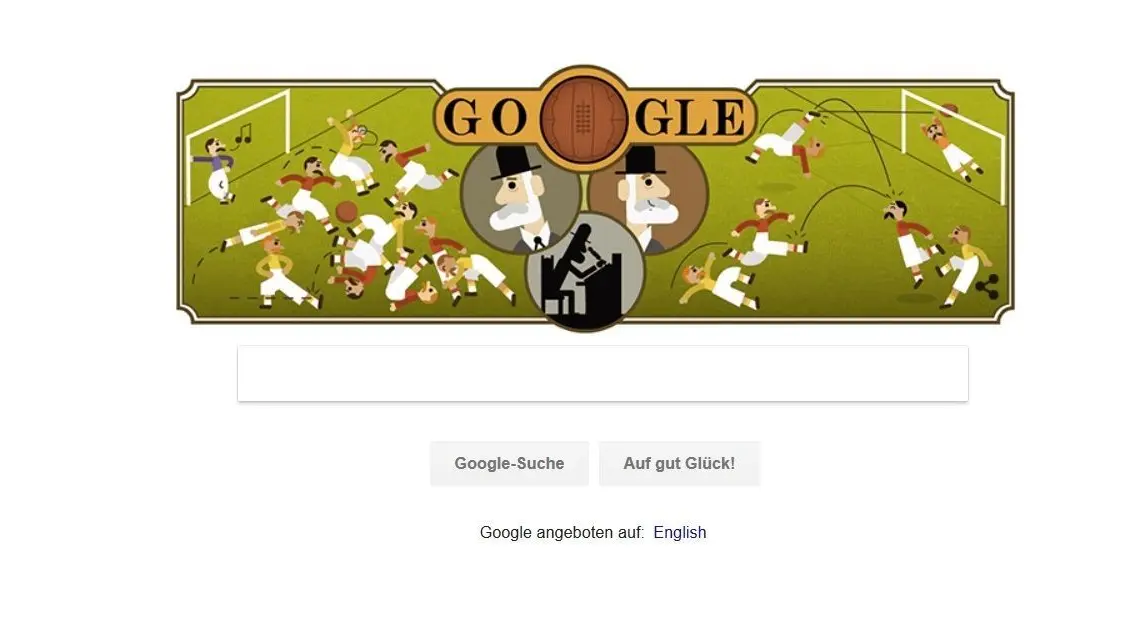Image resolution: width=1122 pixels, height=631 pixels.
Task: Click the music note near the left goalkeeper
Action: click(244, 133)
